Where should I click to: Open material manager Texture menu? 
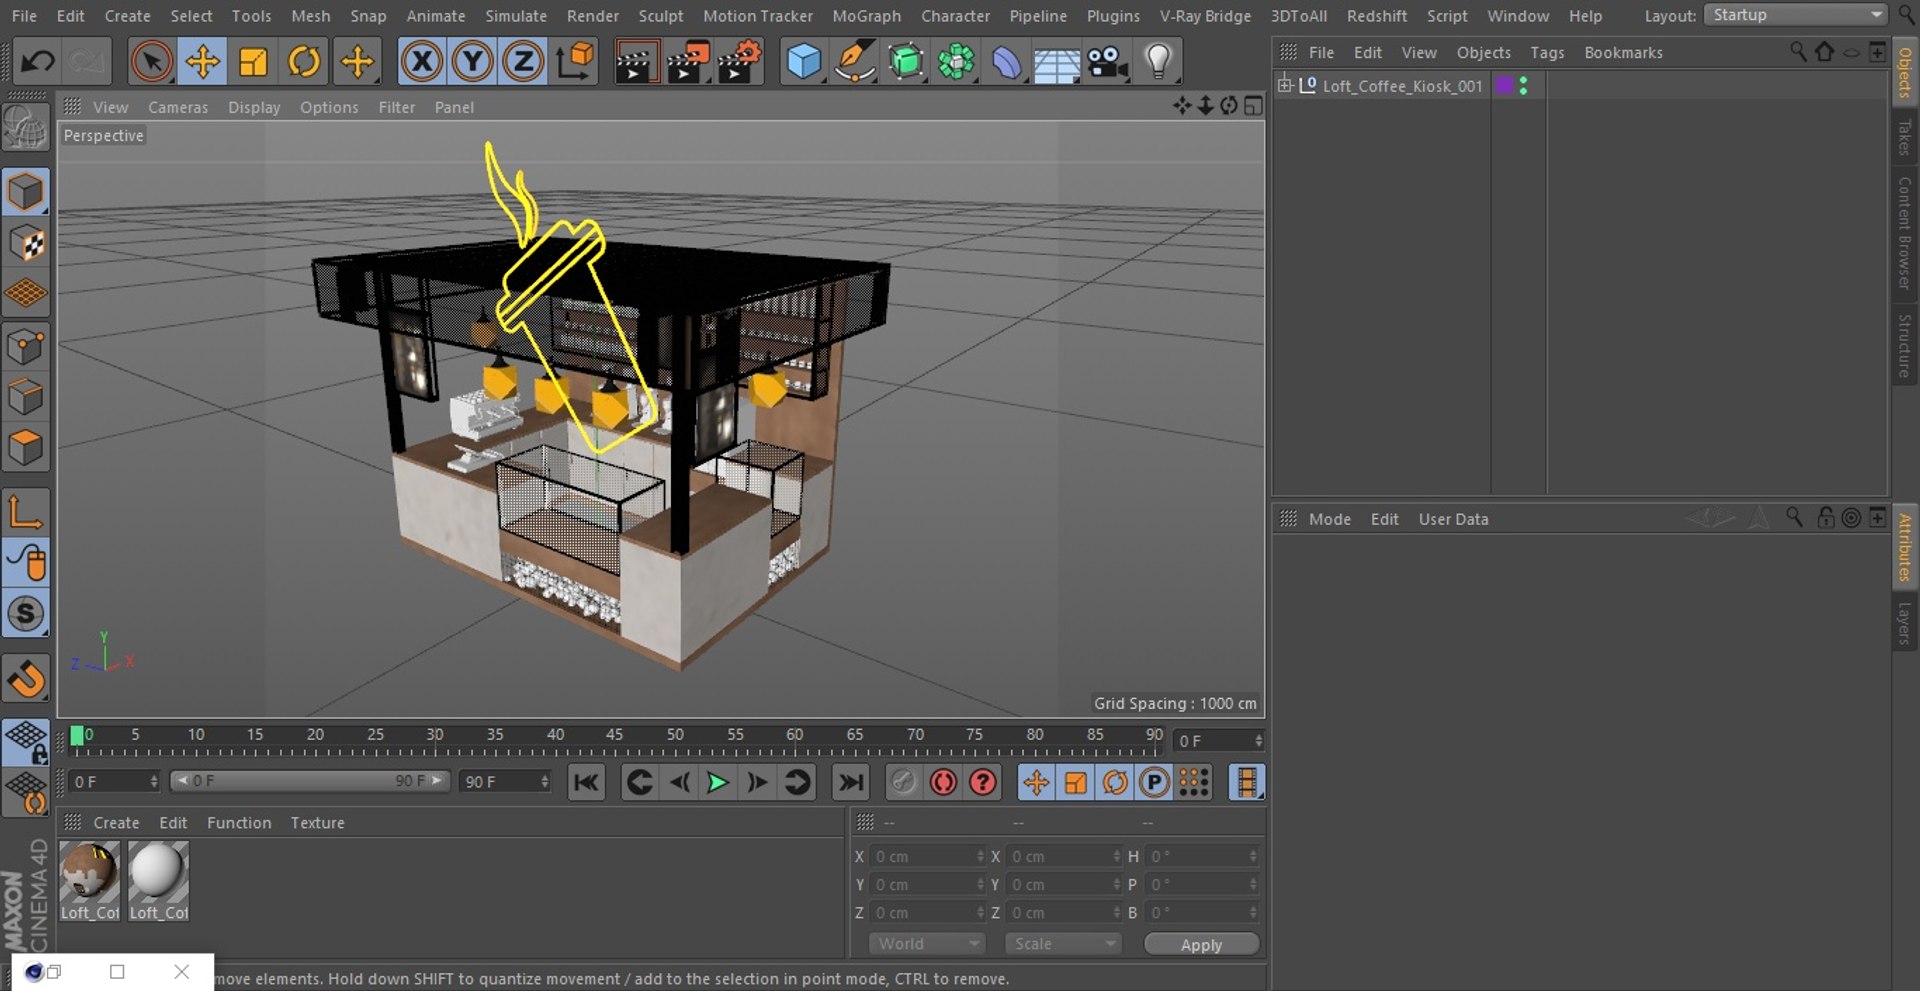tap(317, 823)
